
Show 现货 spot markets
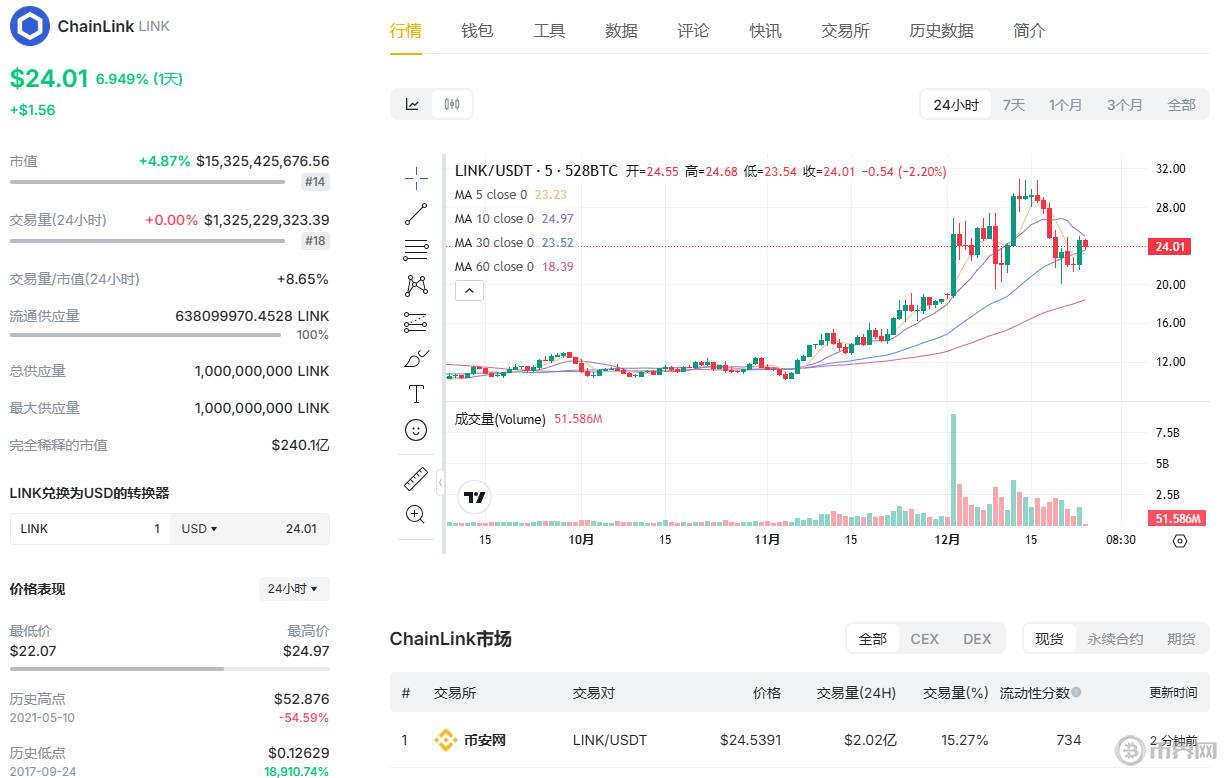[x=1049, y=639]
